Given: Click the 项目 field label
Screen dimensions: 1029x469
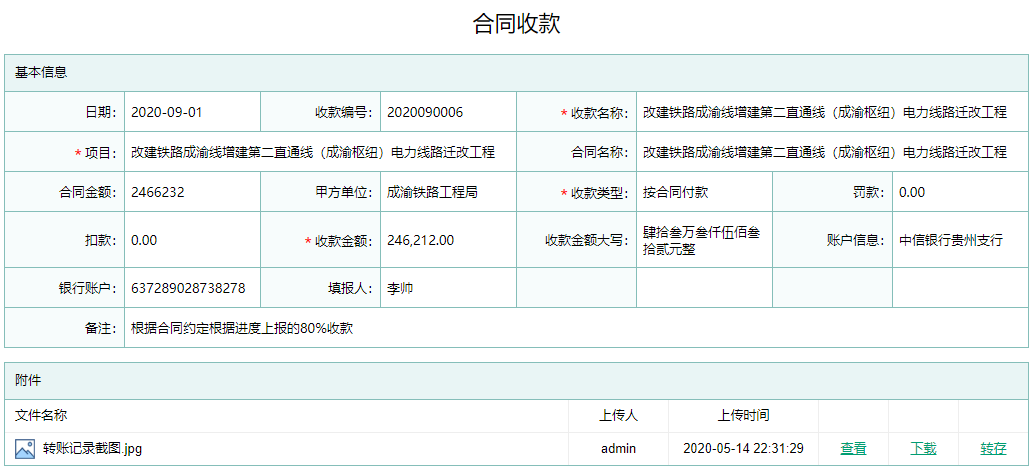Looking at the screenshot, I should point(101,152).
